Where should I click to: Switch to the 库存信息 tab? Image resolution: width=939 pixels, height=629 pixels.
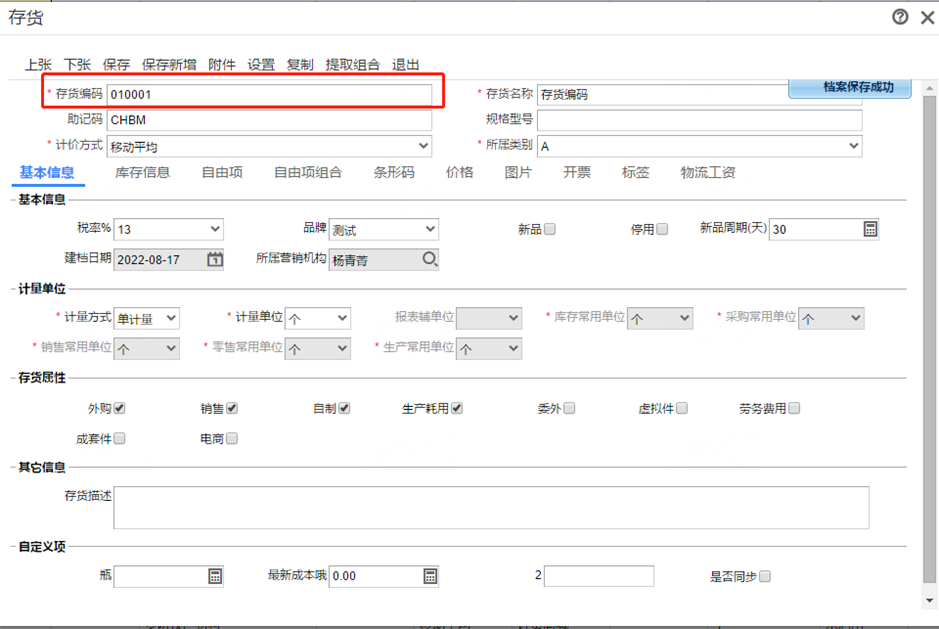(x=143, y=172)
